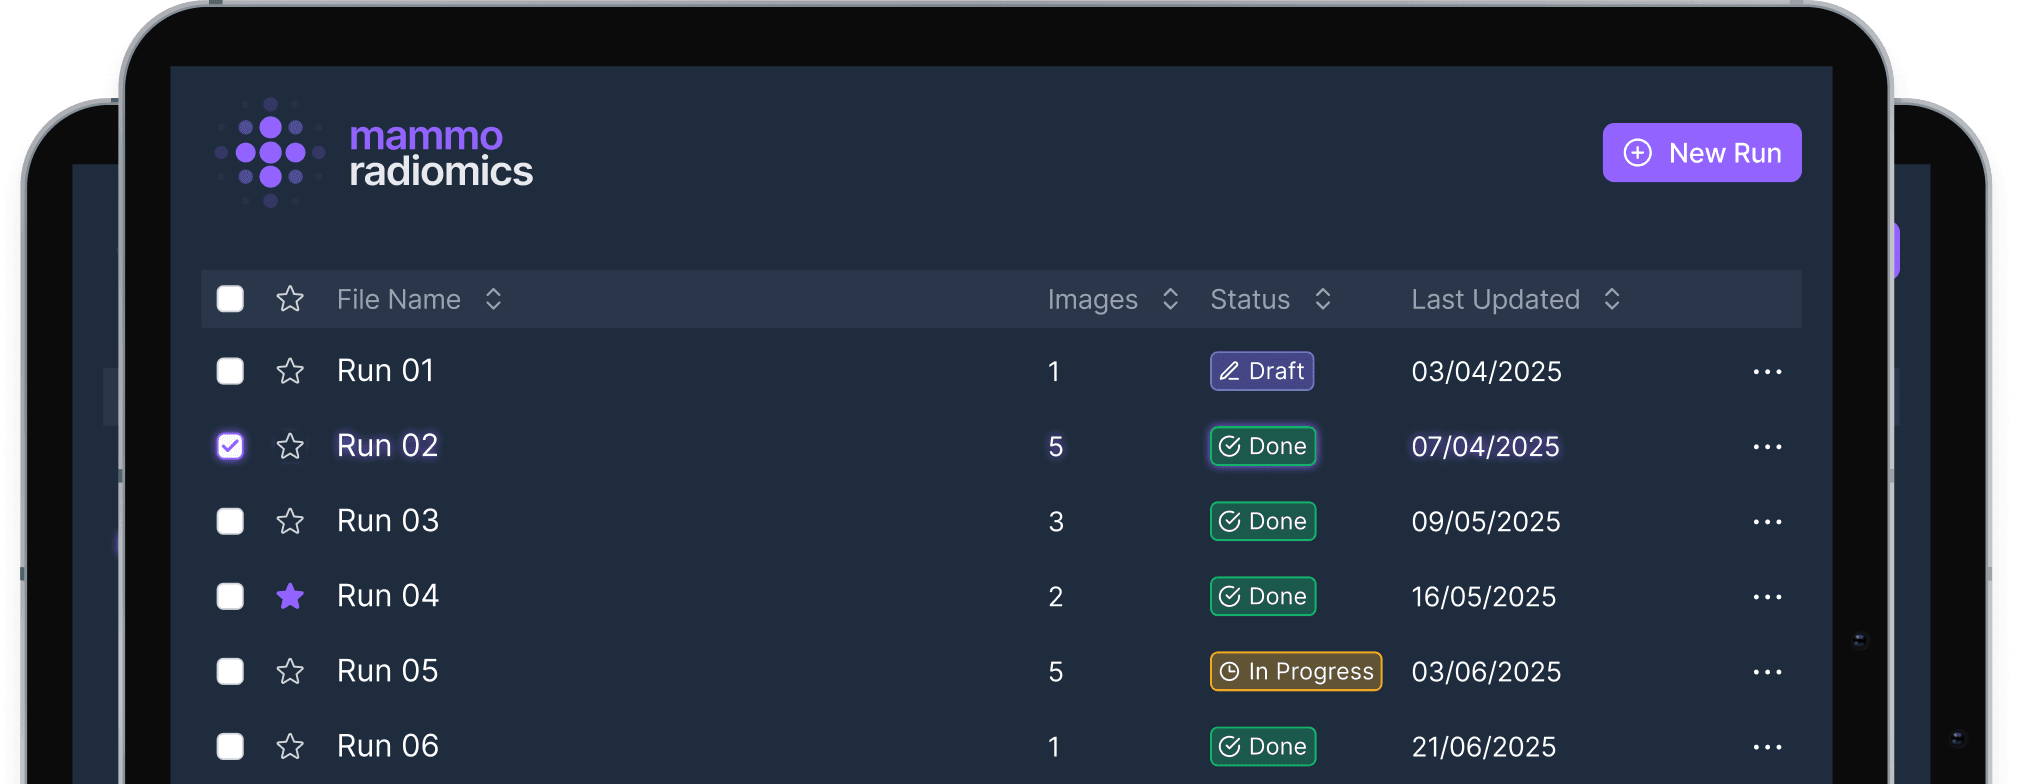
Task: Click the Draft status badge
Action: pos(1262,371)
